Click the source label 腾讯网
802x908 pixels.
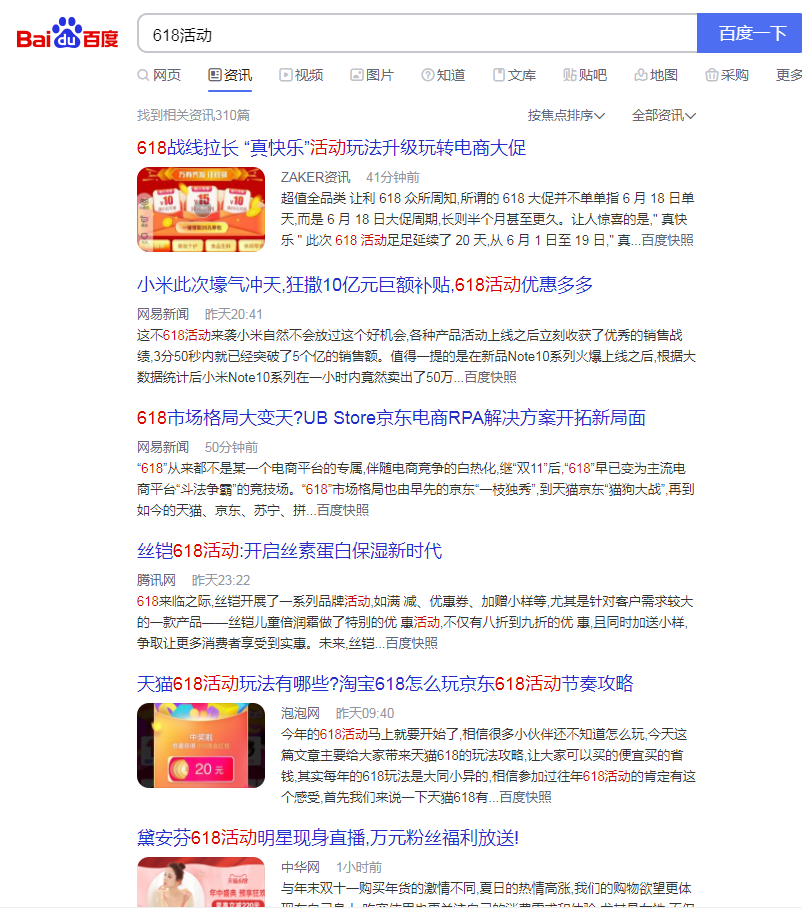tap(156, 580)
